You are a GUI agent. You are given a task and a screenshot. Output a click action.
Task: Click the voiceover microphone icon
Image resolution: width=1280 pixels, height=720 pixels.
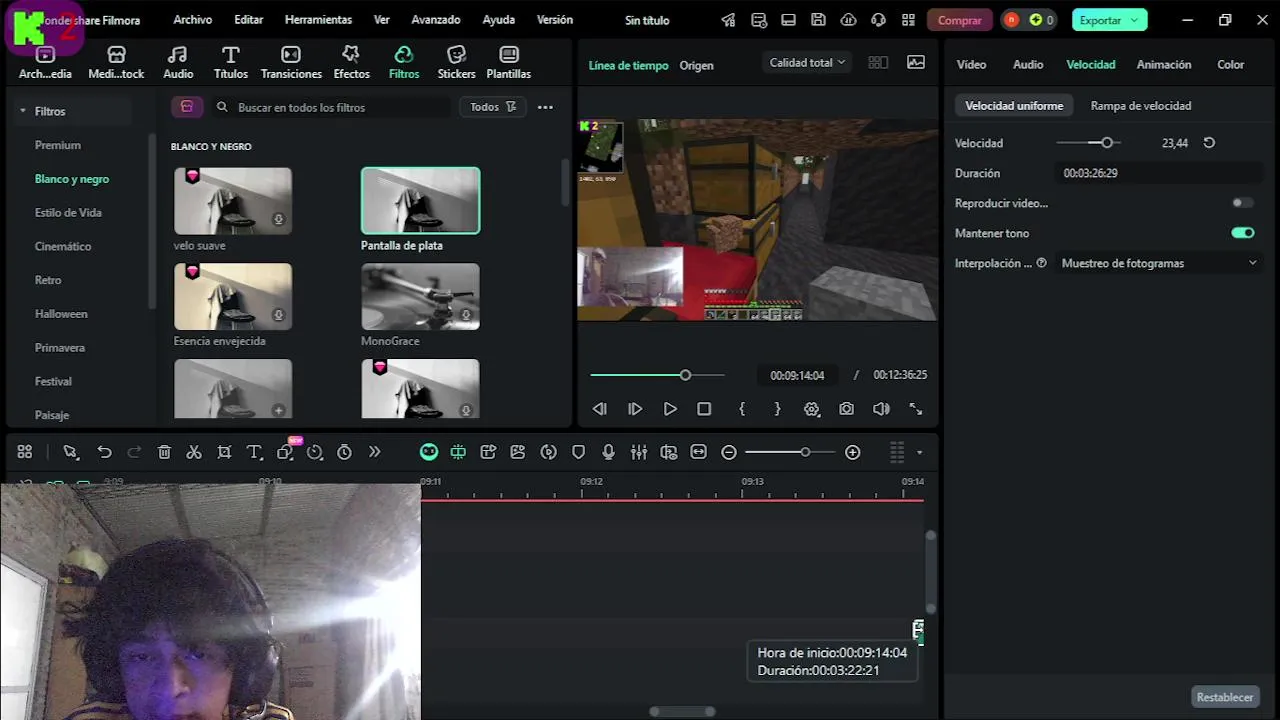(x=608, y=452)
